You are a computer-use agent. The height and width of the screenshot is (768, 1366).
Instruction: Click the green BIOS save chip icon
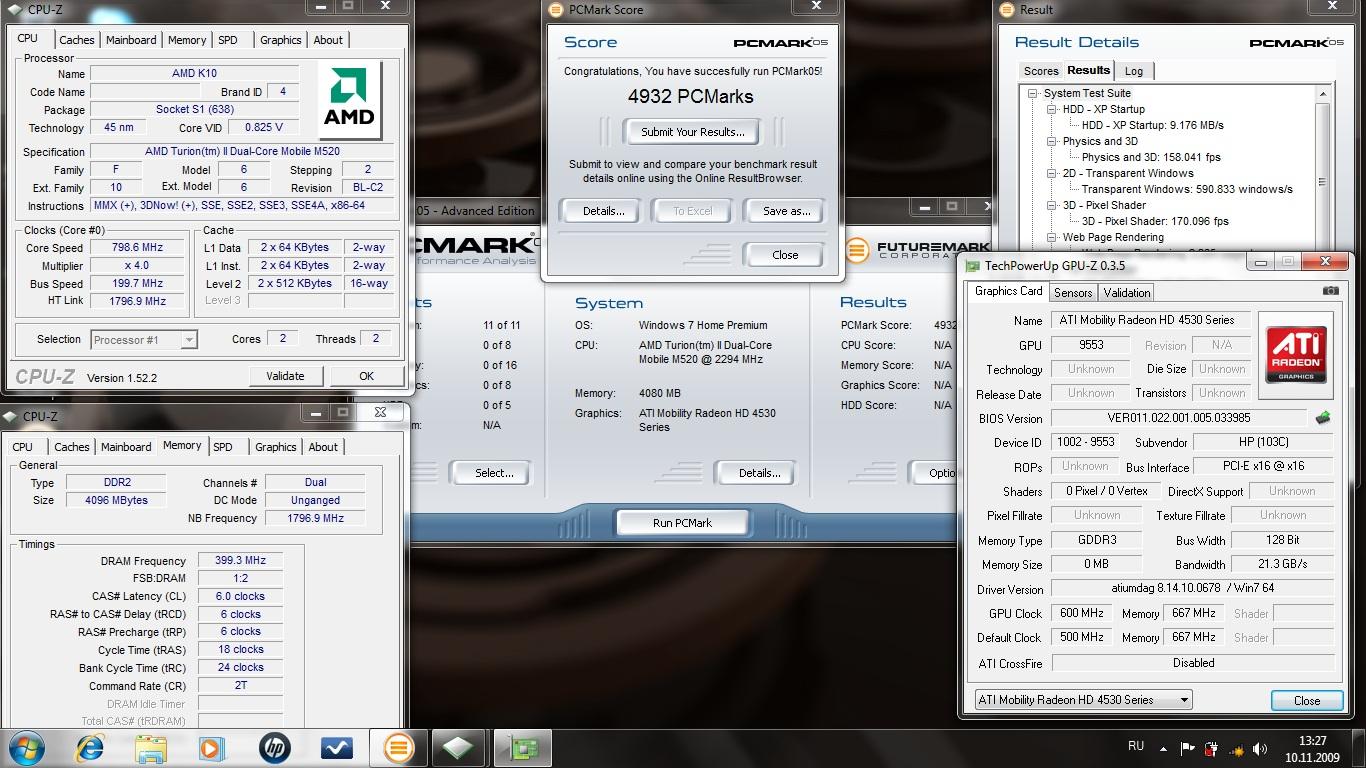(x=1322, y=418)
